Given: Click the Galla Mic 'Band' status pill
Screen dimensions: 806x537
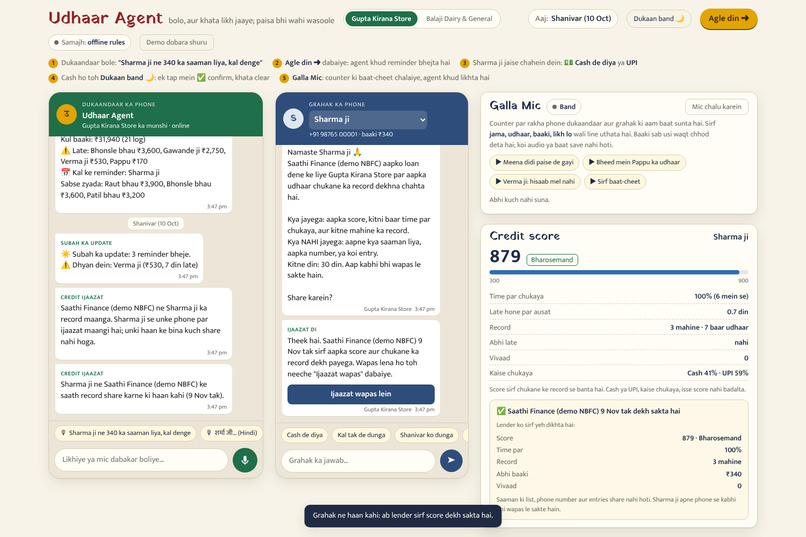Looking at the screenshot, I should coord(563,107).
